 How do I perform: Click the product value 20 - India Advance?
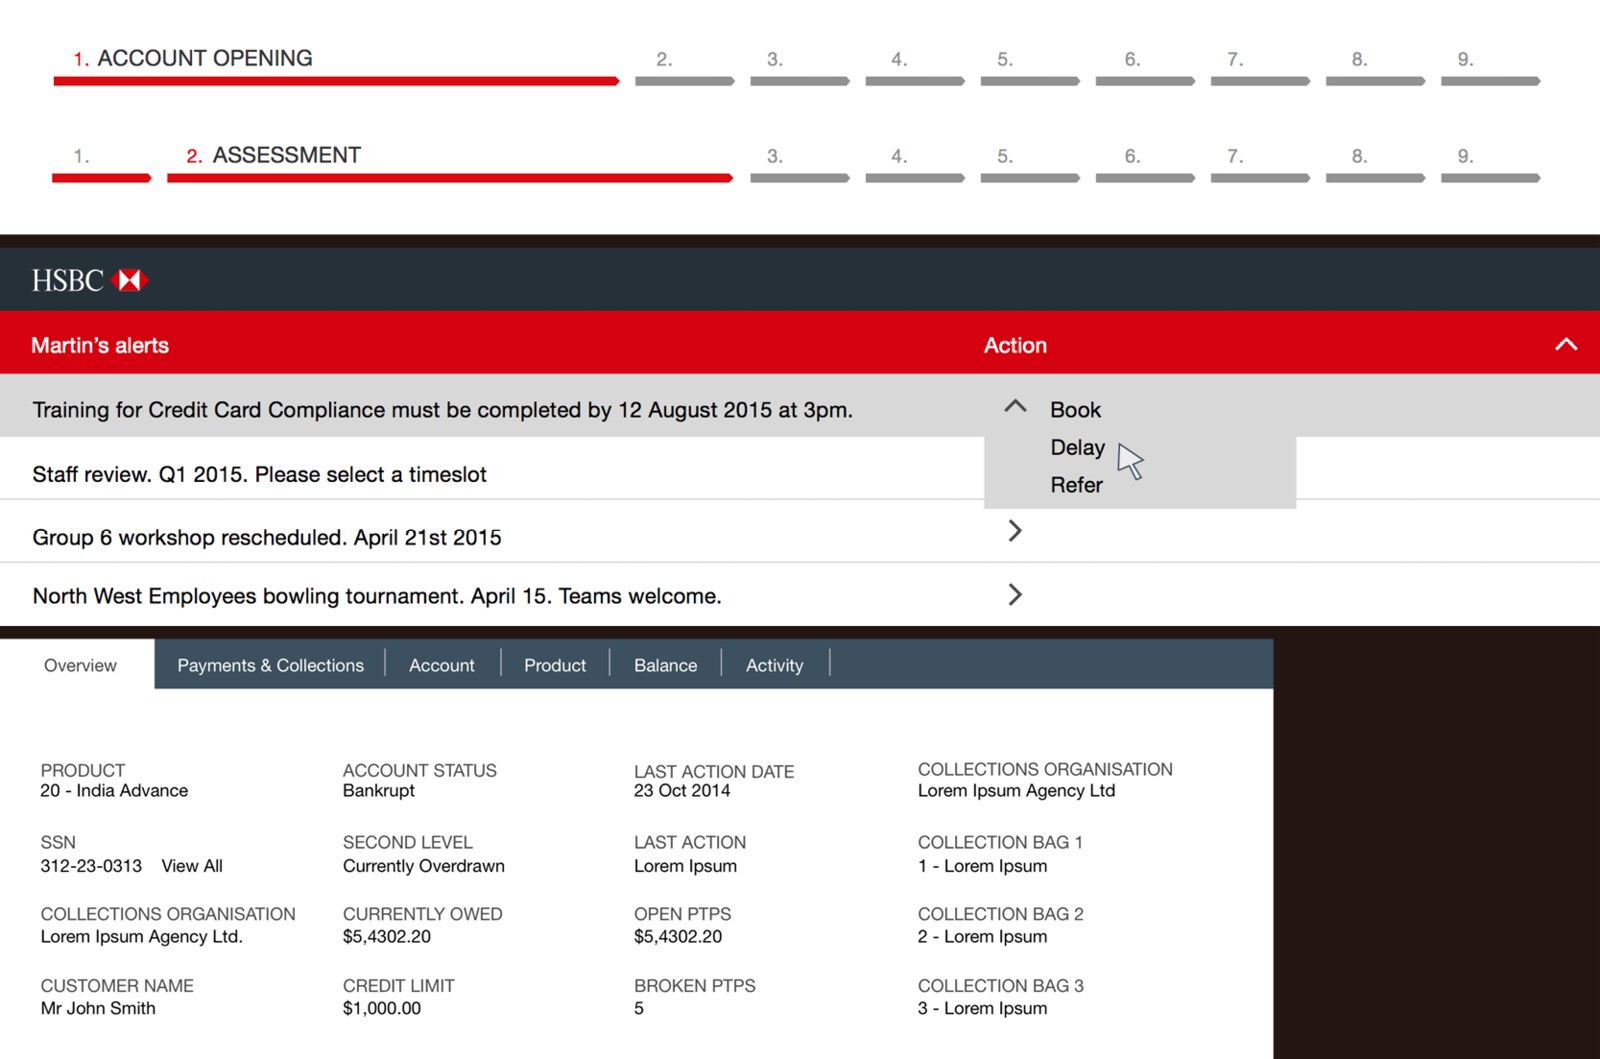click(114, 790)
